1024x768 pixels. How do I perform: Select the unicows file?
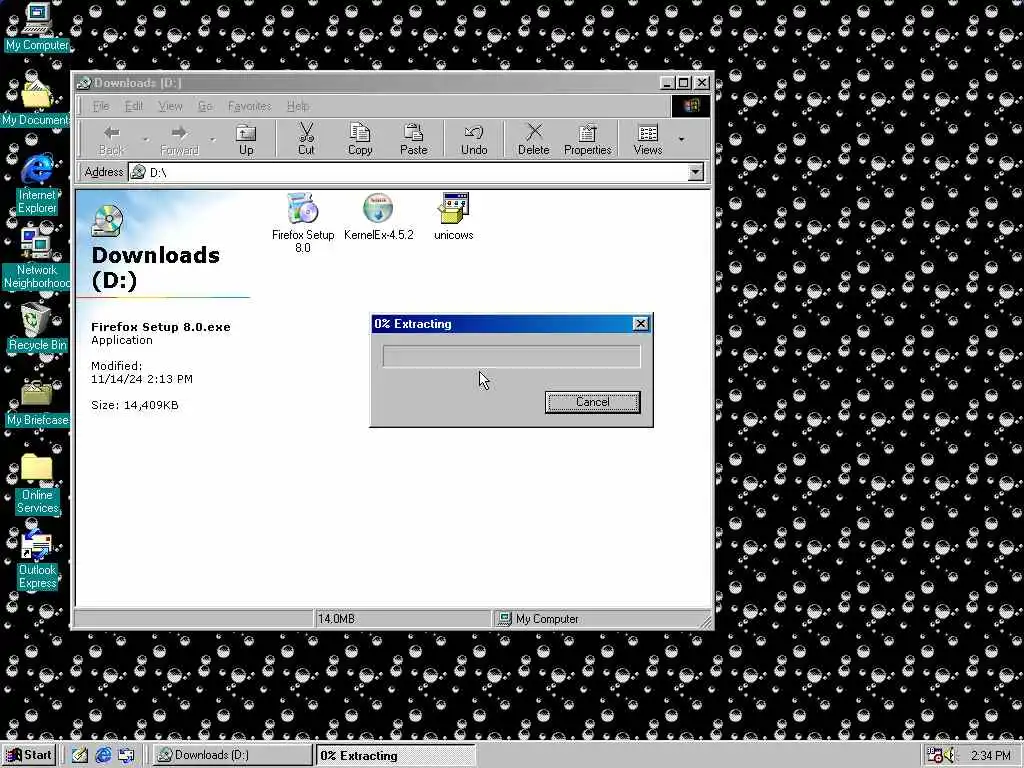tap(453, 217)
